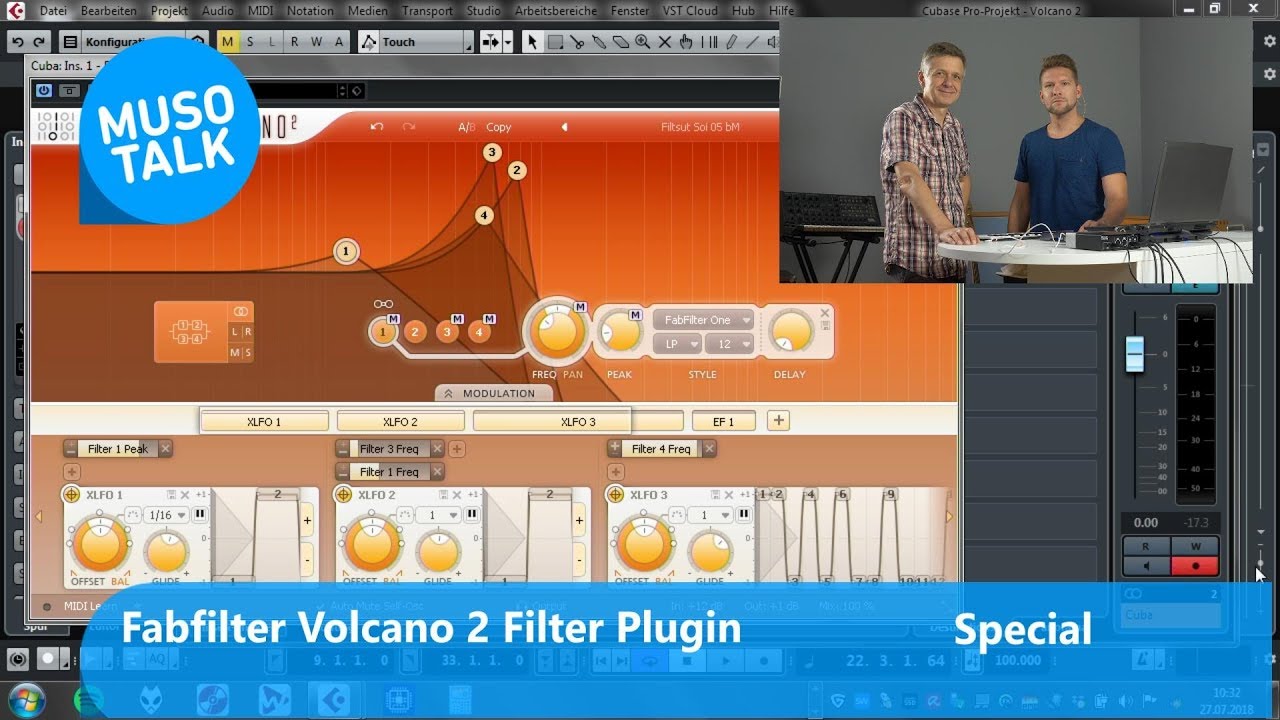Remove filter with X near Delay knob

pyautogui.click(x=825, y=313)
